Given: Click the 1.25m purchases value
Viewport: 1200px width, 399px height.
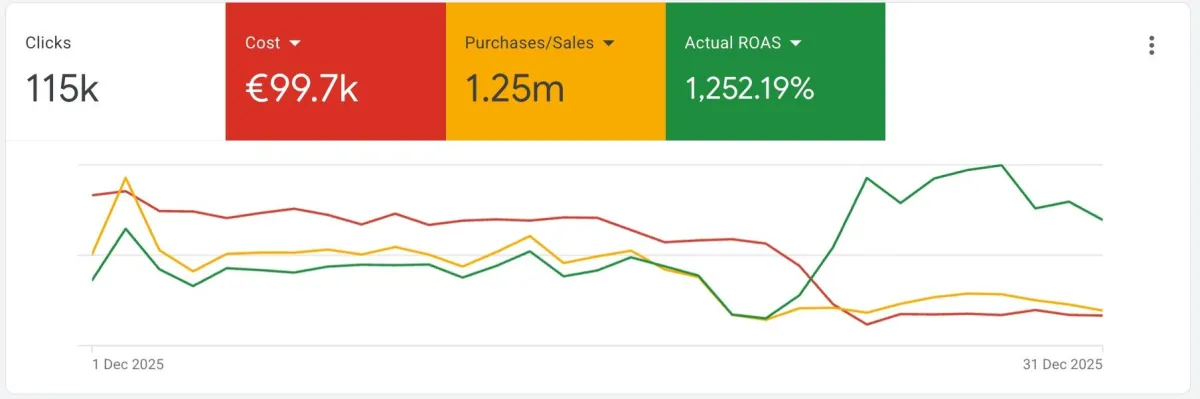Looking at the screenshot, I should [x=515, y=89].
